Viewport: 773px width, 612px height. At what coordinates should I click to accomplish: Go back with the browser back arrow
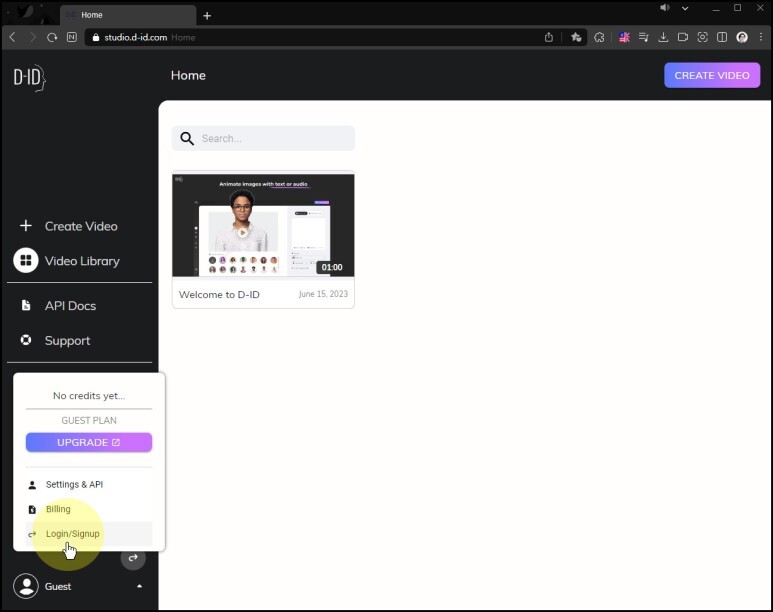click(x=13, y=37)
